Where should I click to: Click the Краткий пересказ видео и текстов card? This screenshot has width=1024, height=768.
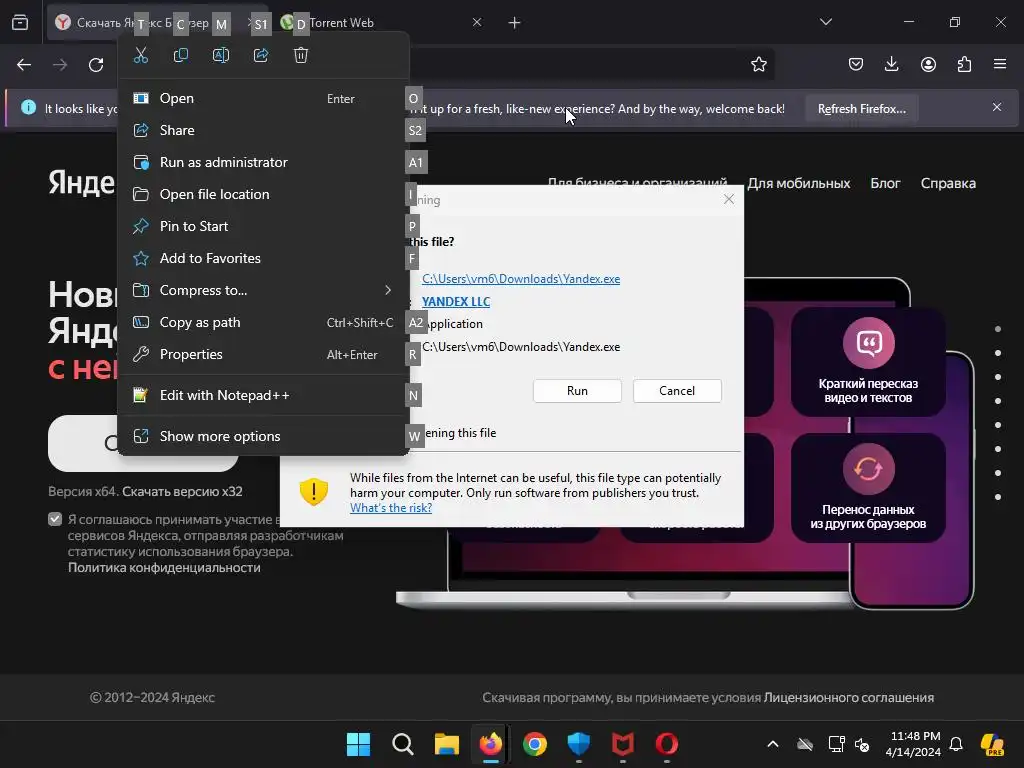point(868,361)
